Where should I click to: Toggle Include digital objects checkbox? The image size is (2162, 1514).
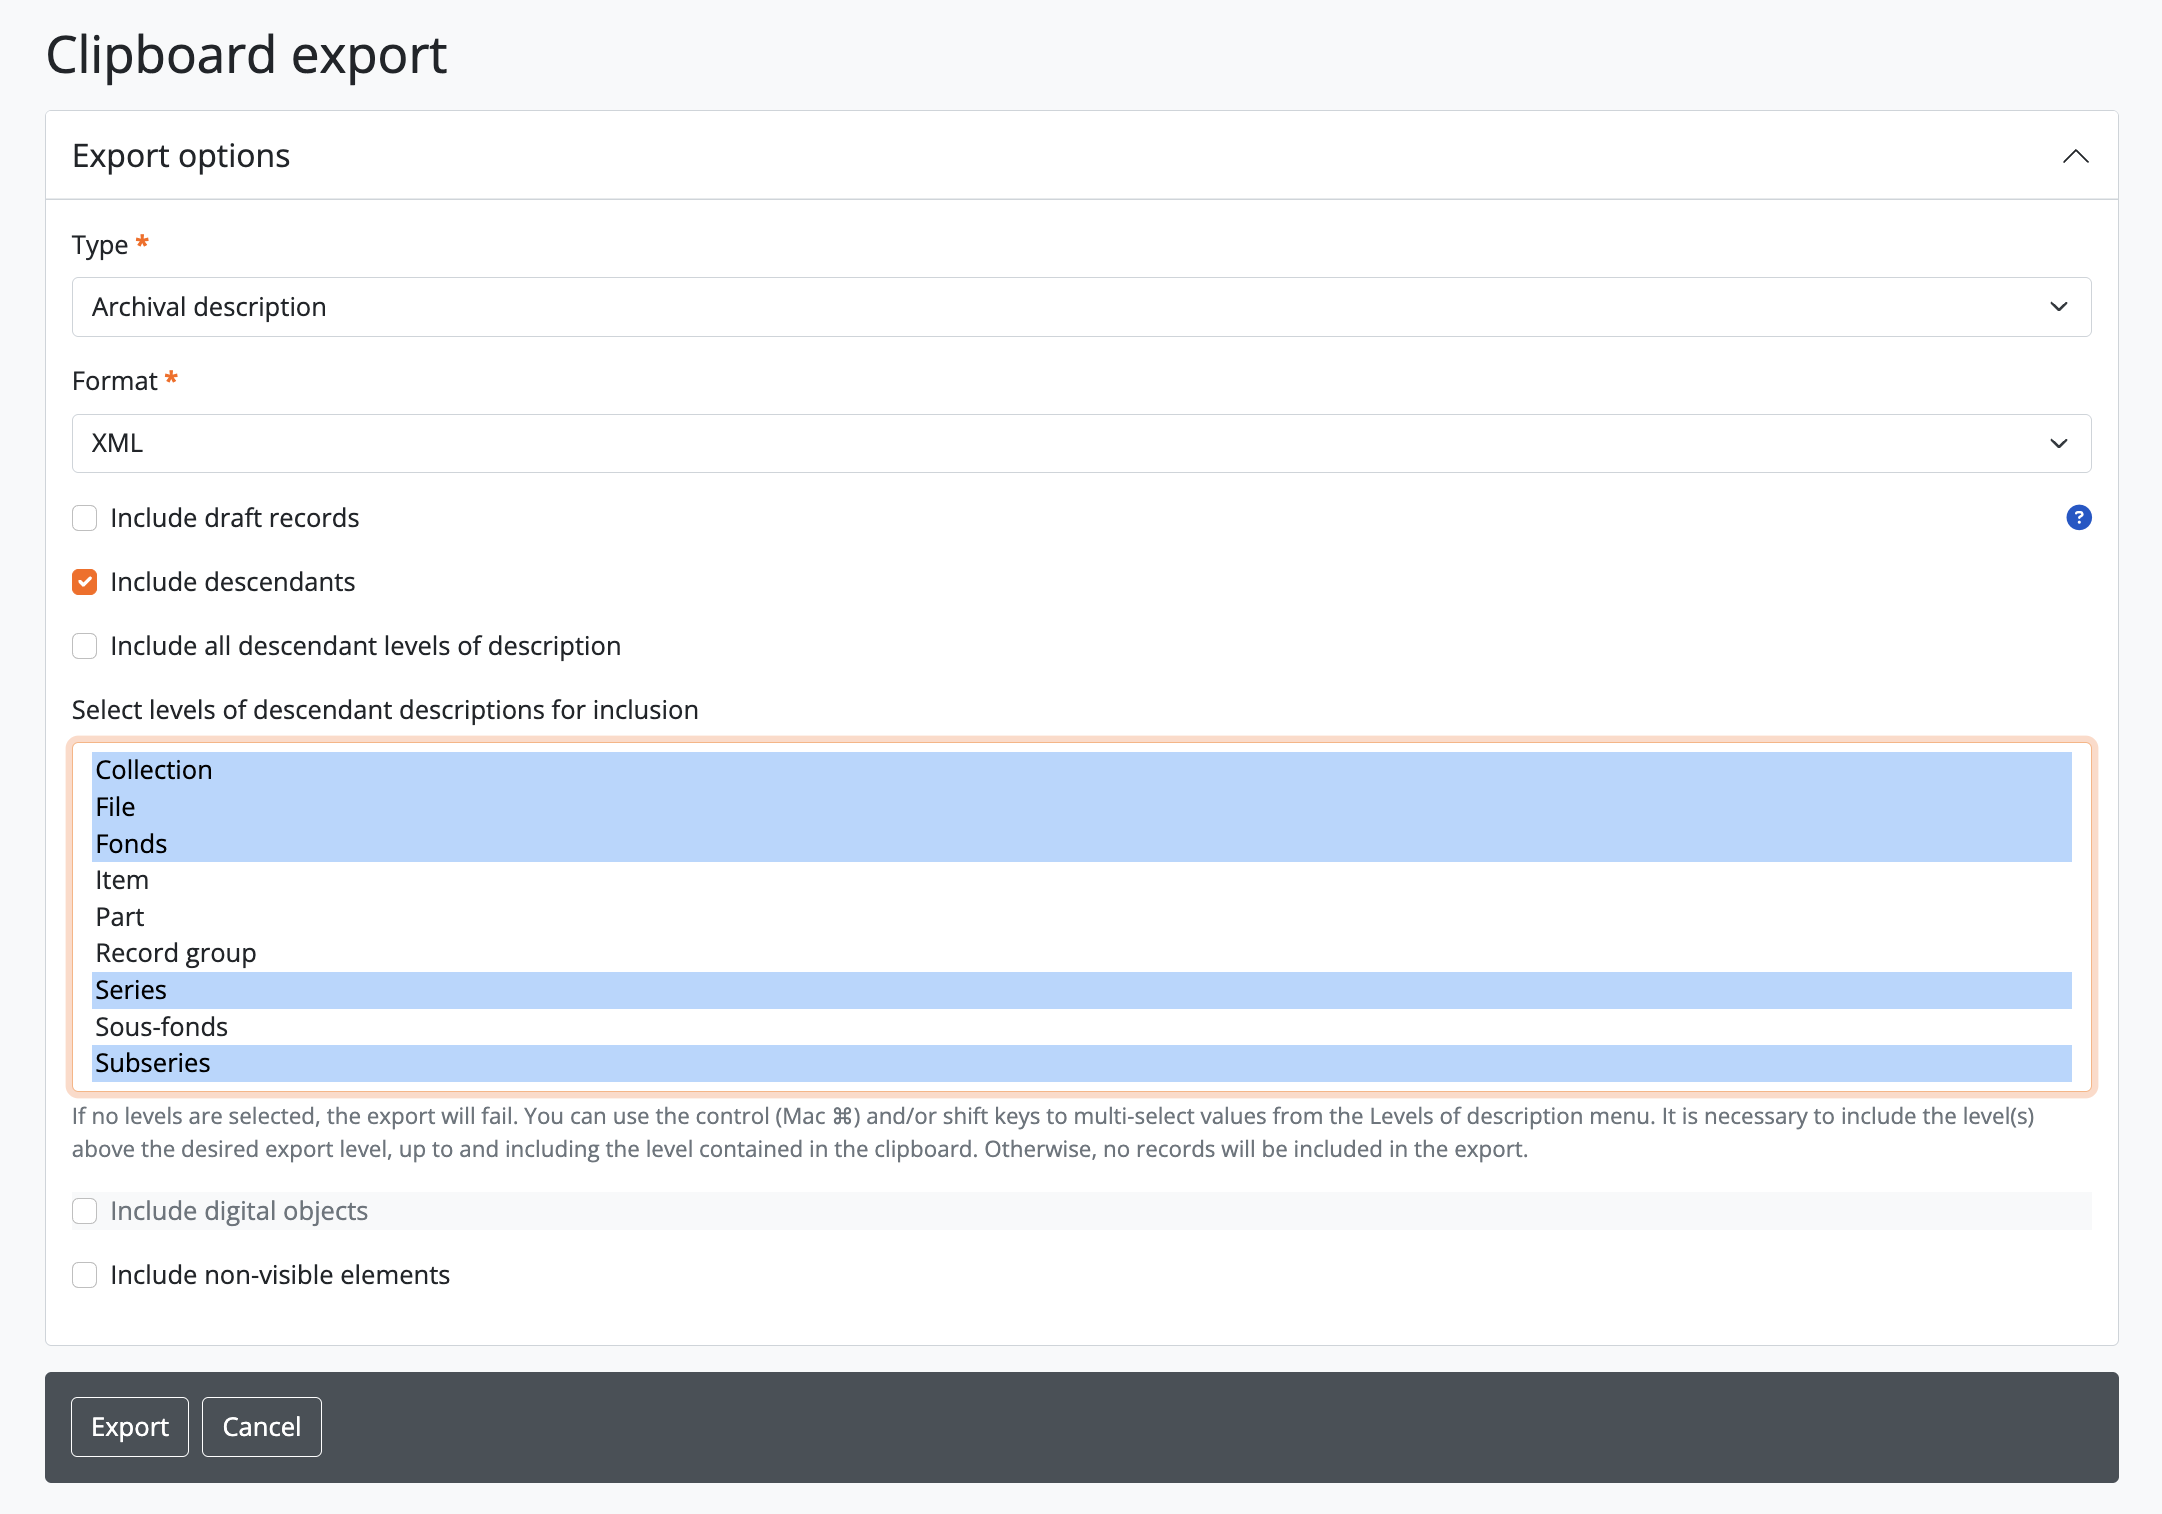click(85, 1211)
